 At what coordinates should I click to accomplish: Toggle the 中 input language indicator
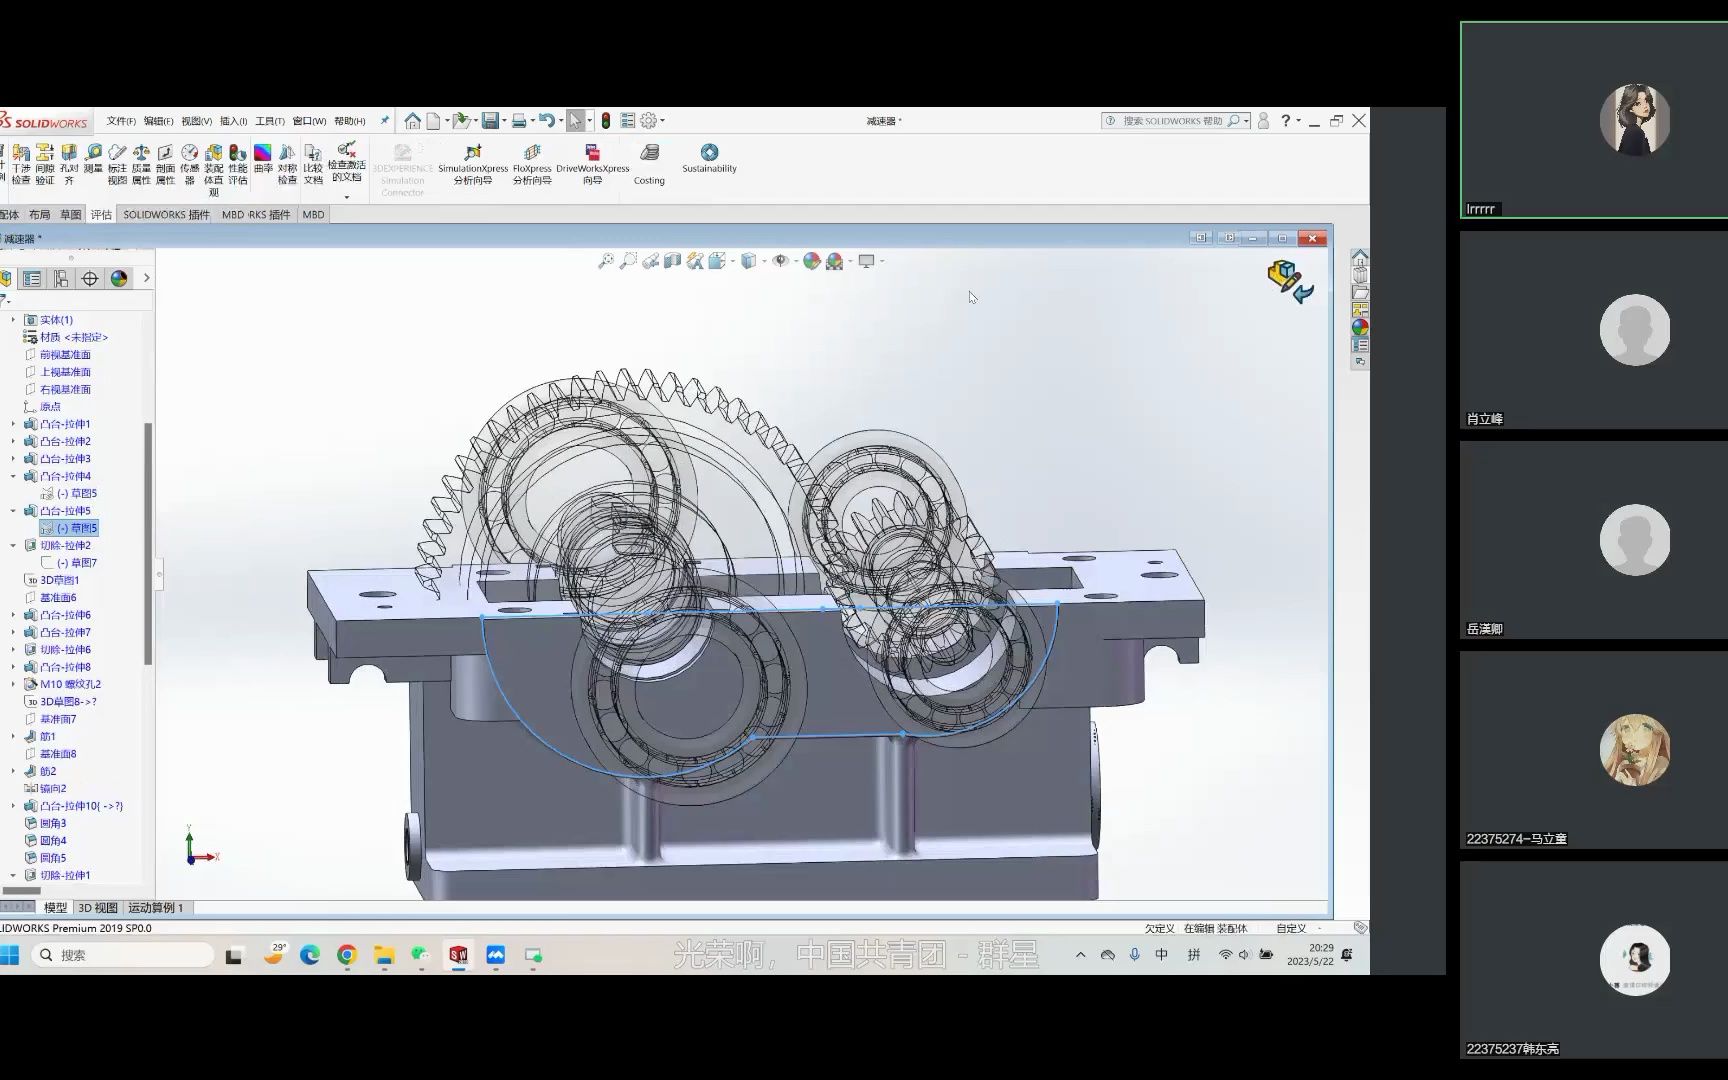(1162, 955)
